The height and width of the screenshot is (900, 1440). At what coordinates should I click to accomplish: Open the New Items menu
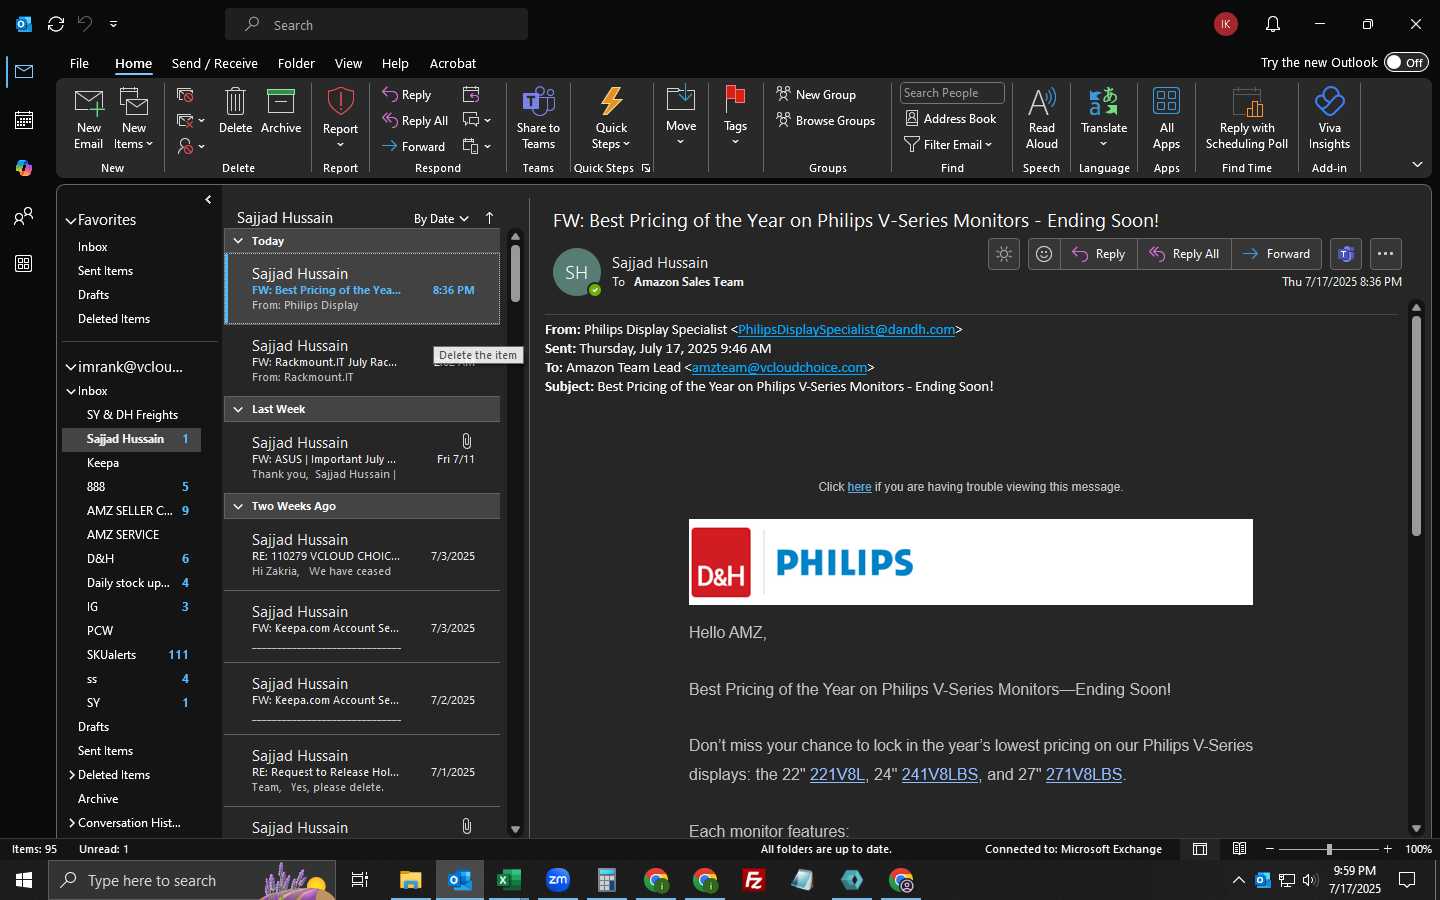(134, 118)
